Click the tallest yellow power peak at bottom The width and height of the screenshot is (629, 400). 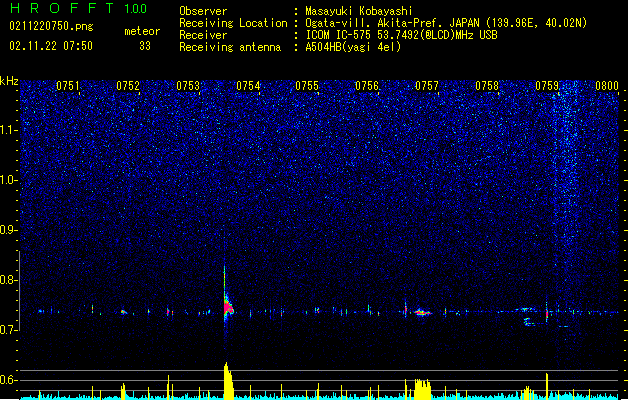point(228,380)
